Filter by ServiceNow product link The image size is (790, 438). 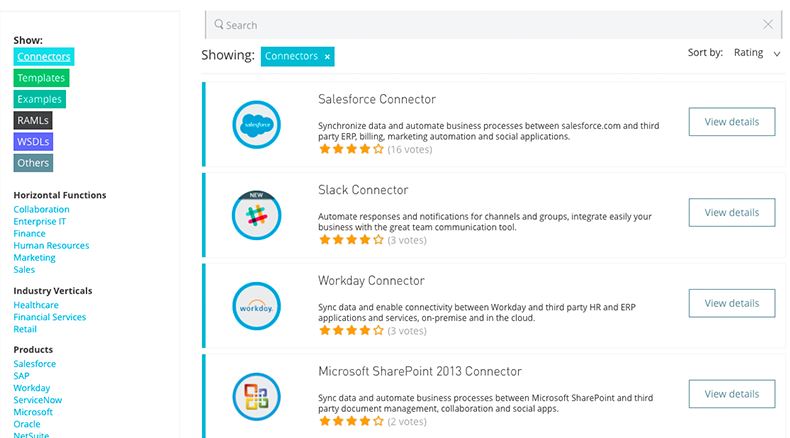pos(38,400)
